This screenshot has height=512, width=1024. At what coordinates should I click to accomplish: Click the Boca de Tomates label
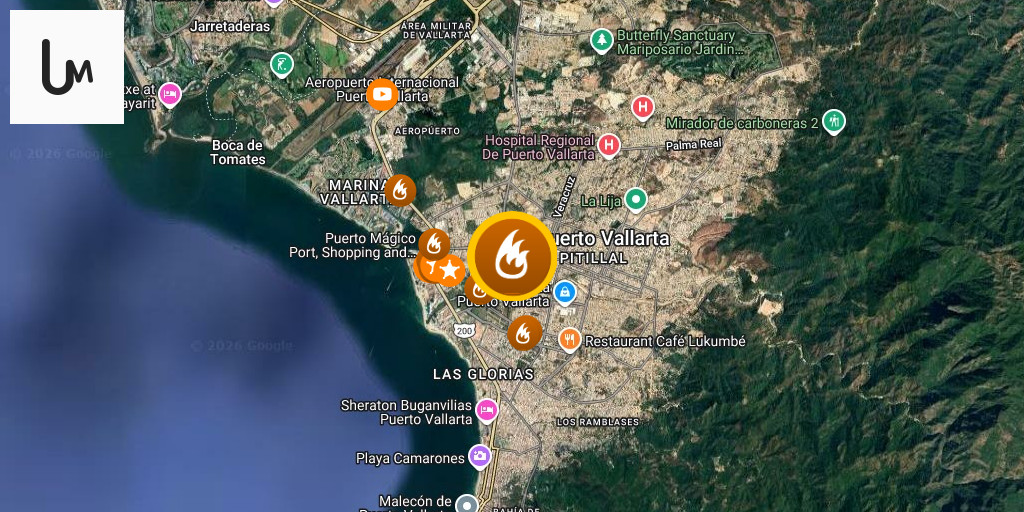[x=238, y=152]
